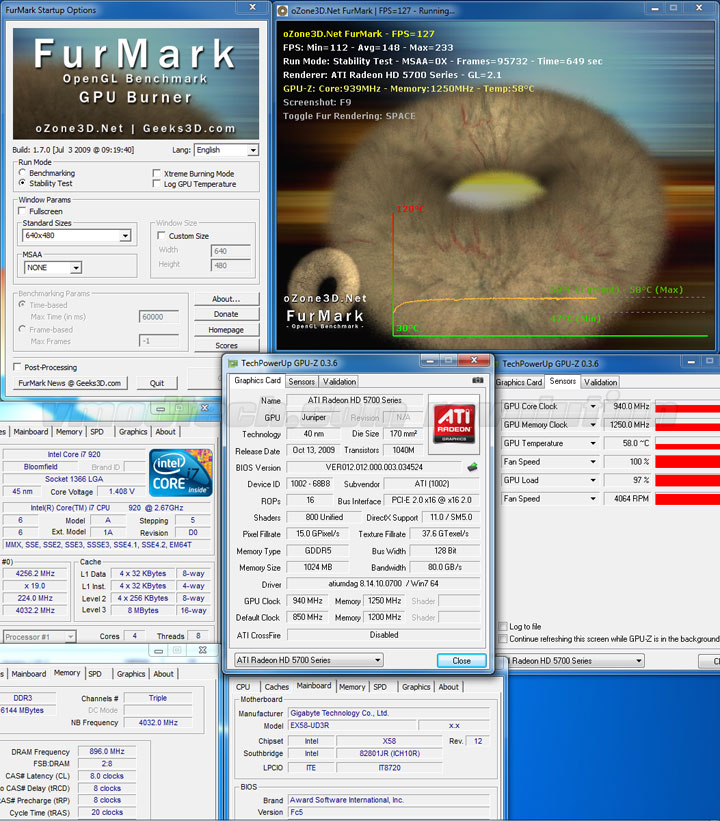Open Graphics tab in memory CPU-Z window

coord(131,674)
